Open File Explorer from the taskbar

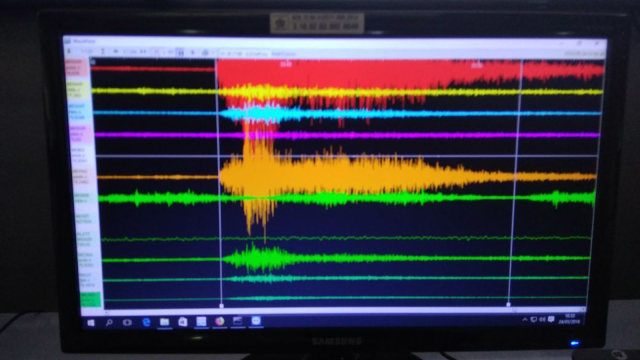[x=164, y=322]
